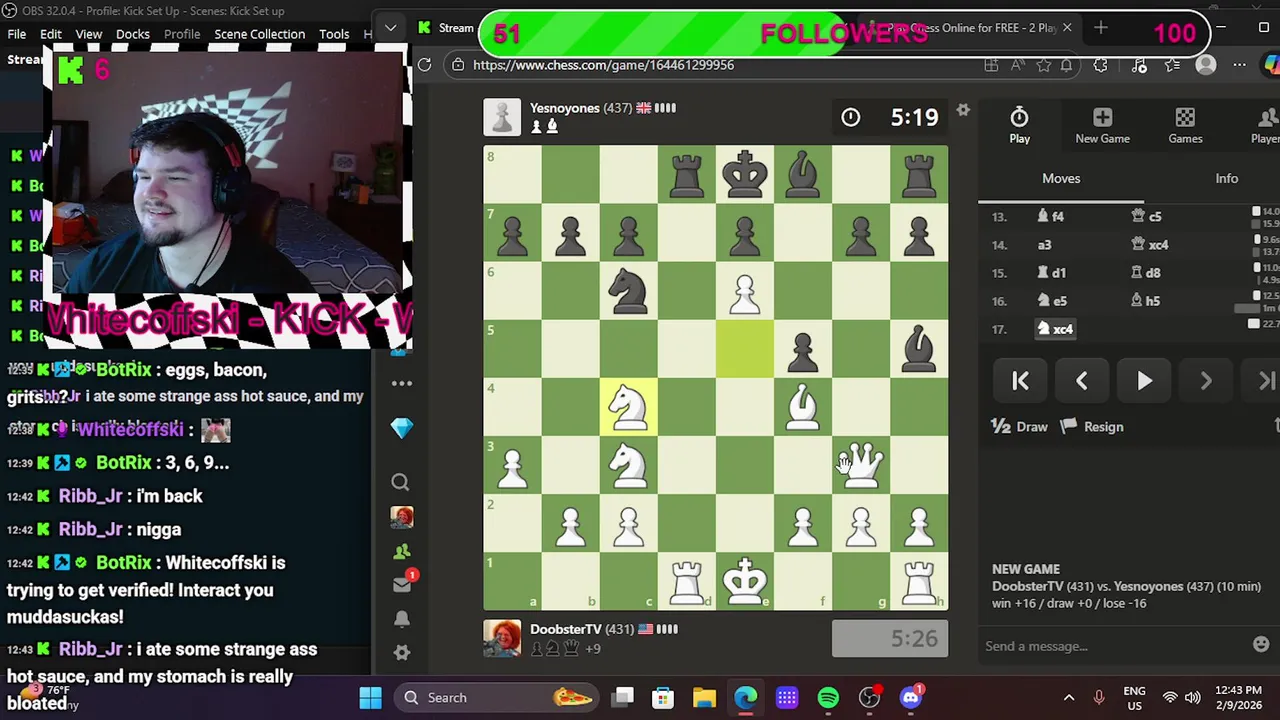Select highlighted move 17 xc4
Image resolution: width=1280 pixels, height=720 pixels.
(1056, 328)
